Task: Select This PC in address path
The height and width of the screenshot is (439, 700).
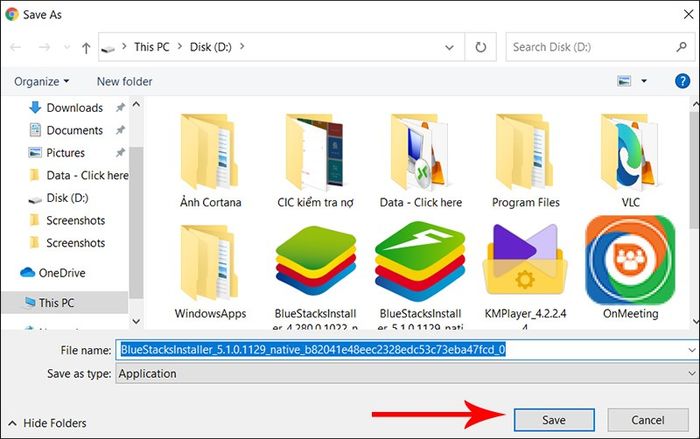Action: pyautogui.click(x=152, y=47)
